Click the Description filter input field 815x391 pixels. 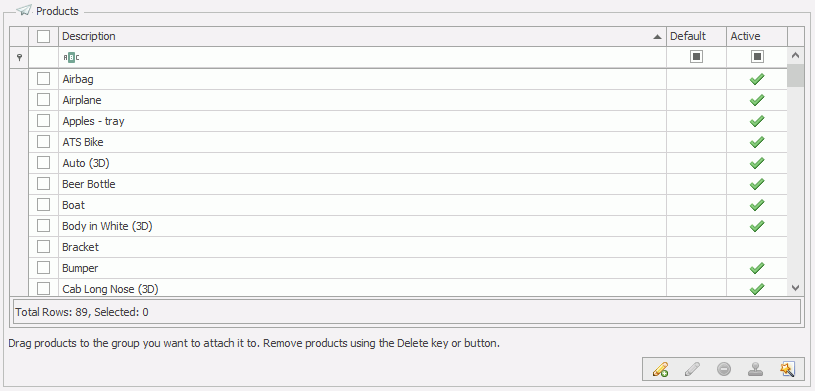click(x=362, y=57)
